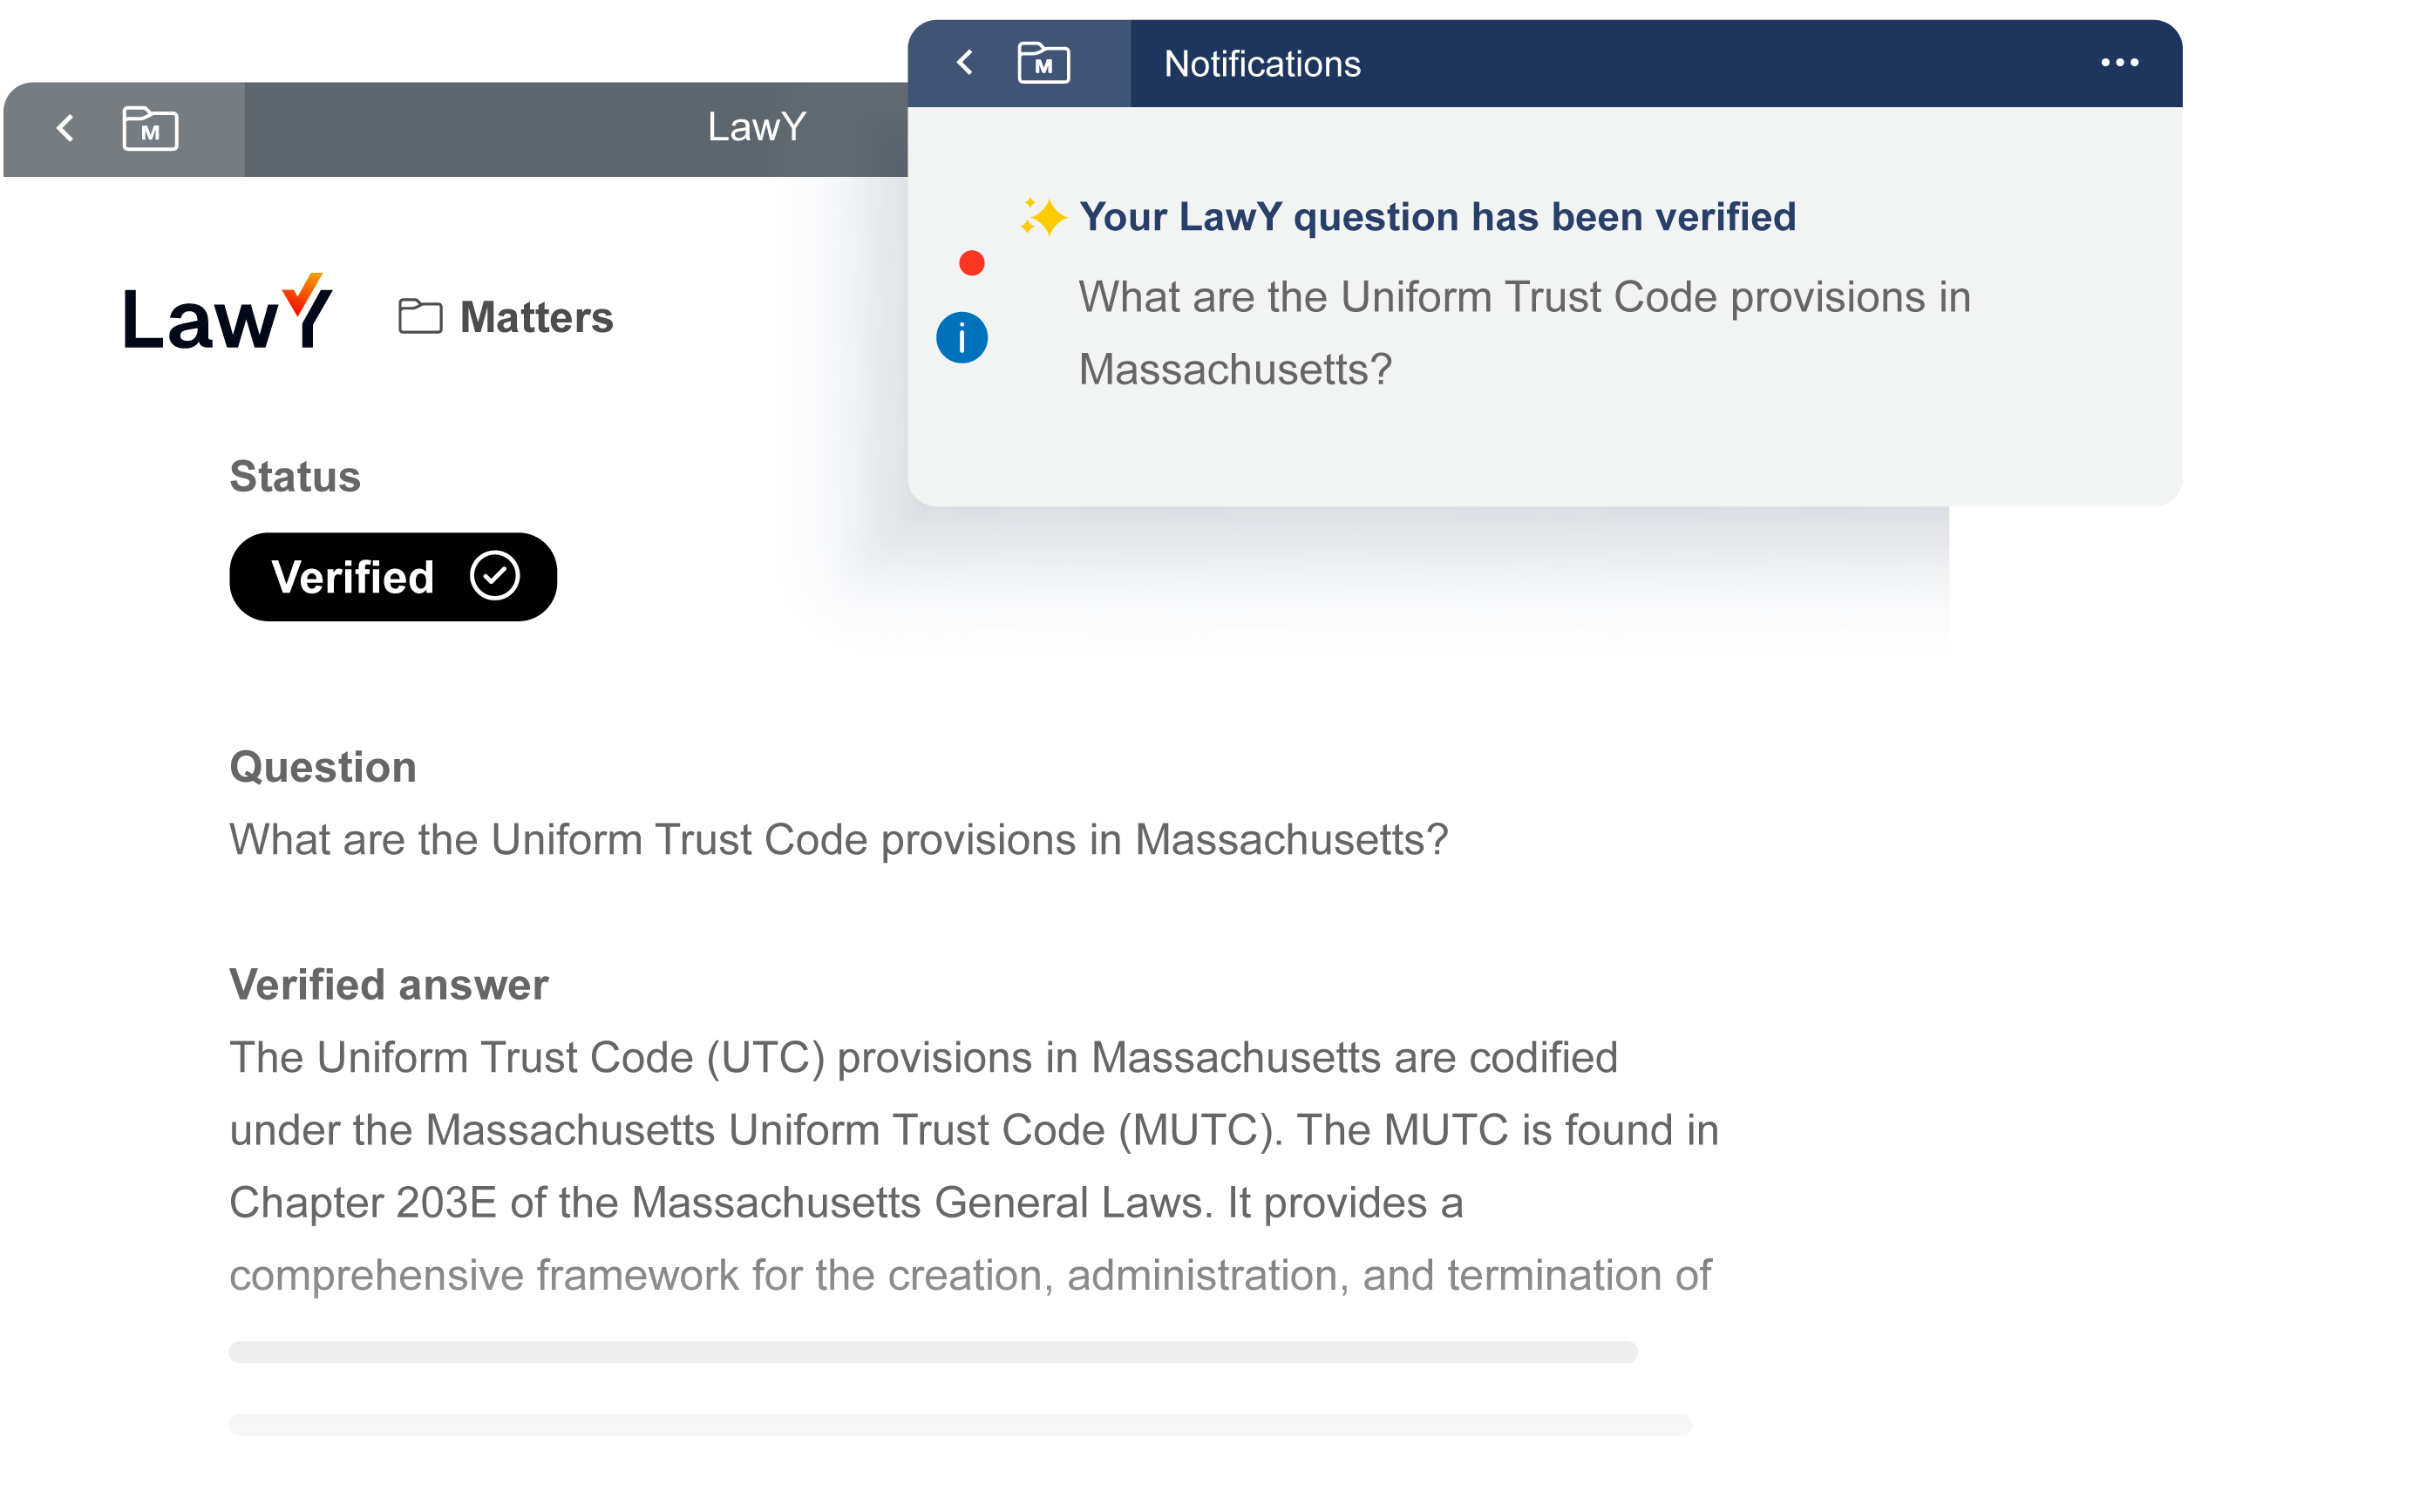
Task: Click the checkmark circle in Verified badge
Action: point(495,576)
